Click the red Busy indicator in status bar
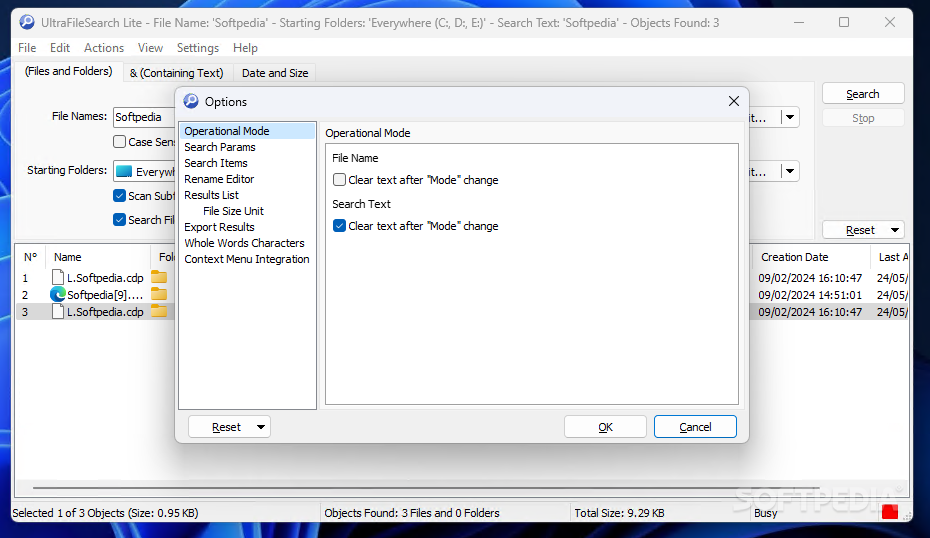This screenshot has height=538, width=930. tap(890, 512)
